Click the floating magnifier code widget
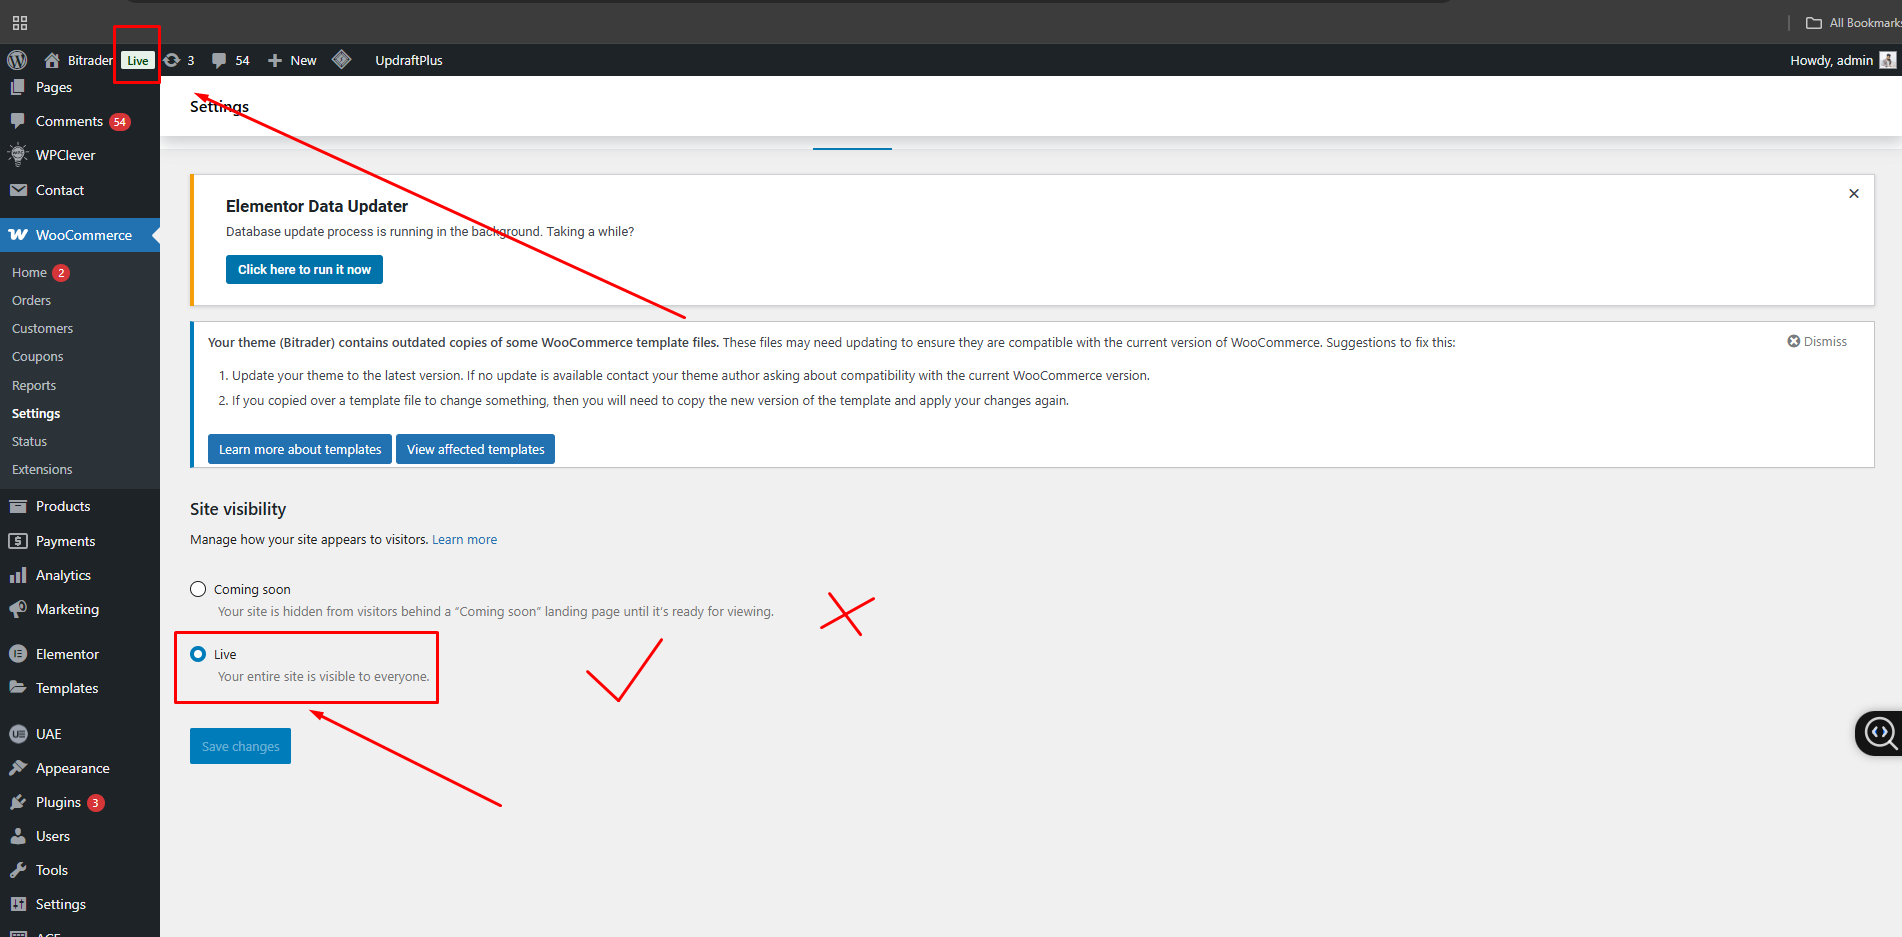This screenshot has height=937, width=1902. click(1879, 733)
